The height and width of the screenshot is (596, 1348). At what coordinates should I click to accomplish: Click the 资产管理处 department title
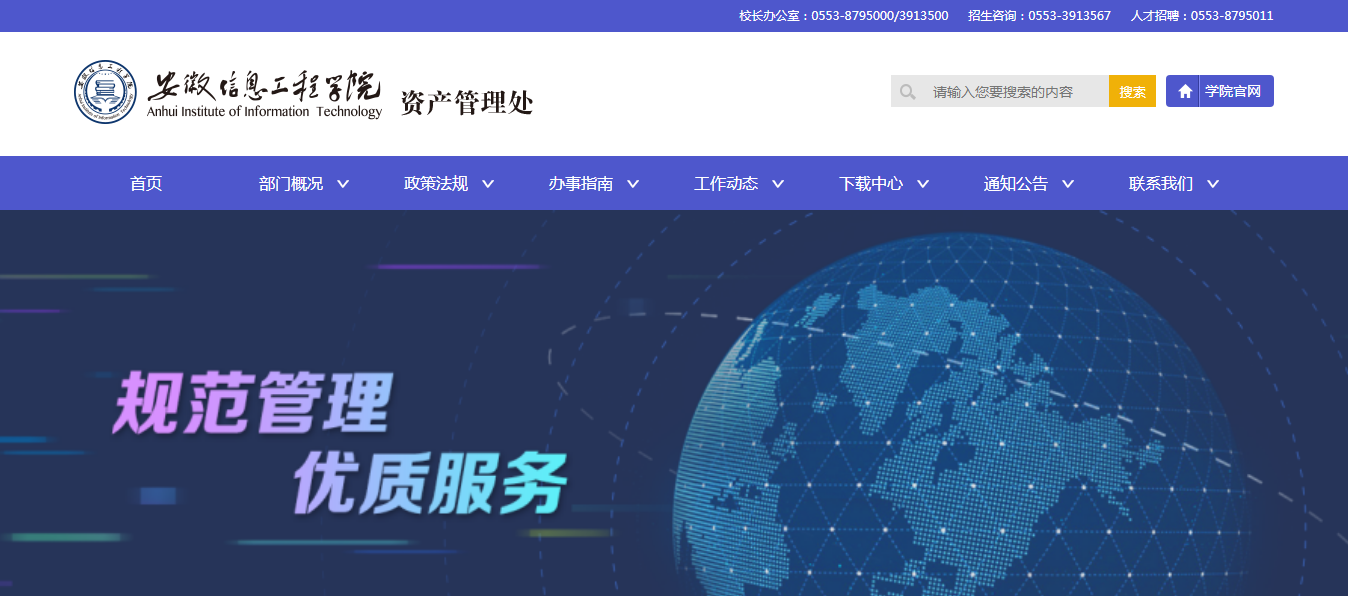coord(466,101)
